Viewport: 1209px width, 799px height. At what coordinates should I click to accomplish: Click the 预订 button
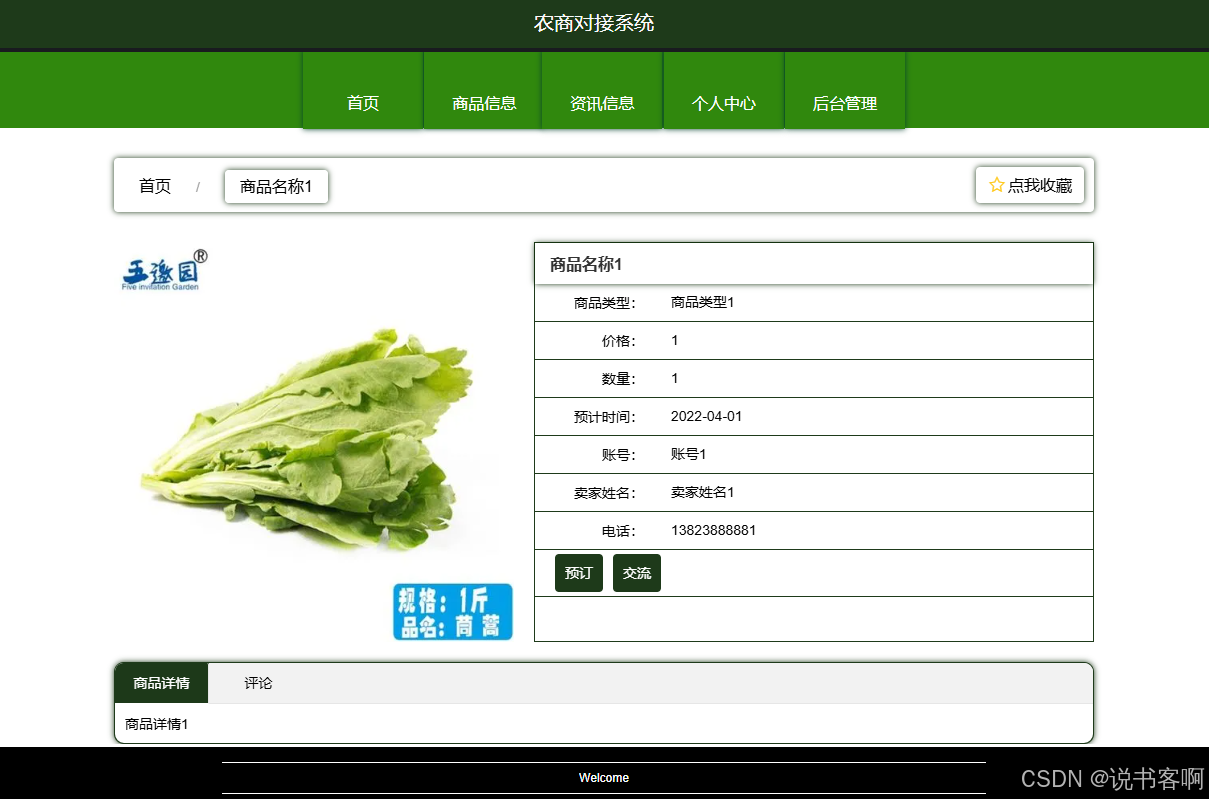click(x=579, y=573)
